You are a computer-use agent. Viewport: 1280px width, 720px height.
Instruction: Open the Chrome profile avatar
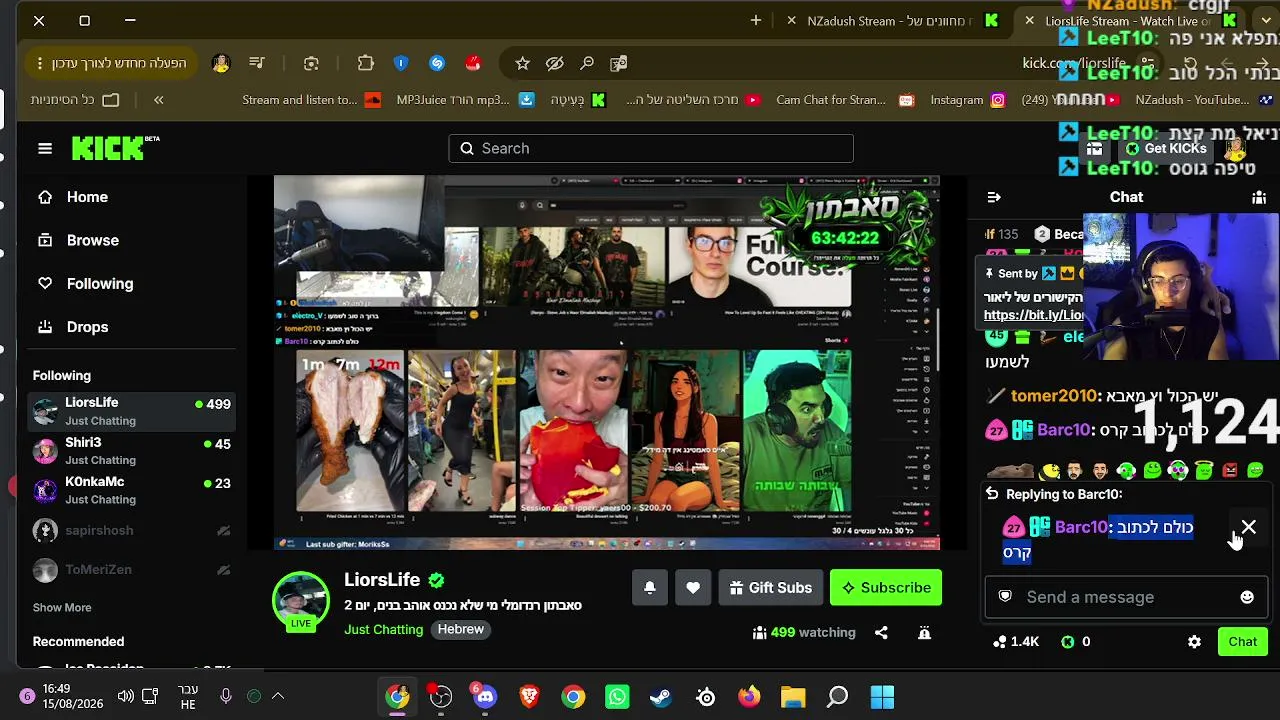point(221,63)
